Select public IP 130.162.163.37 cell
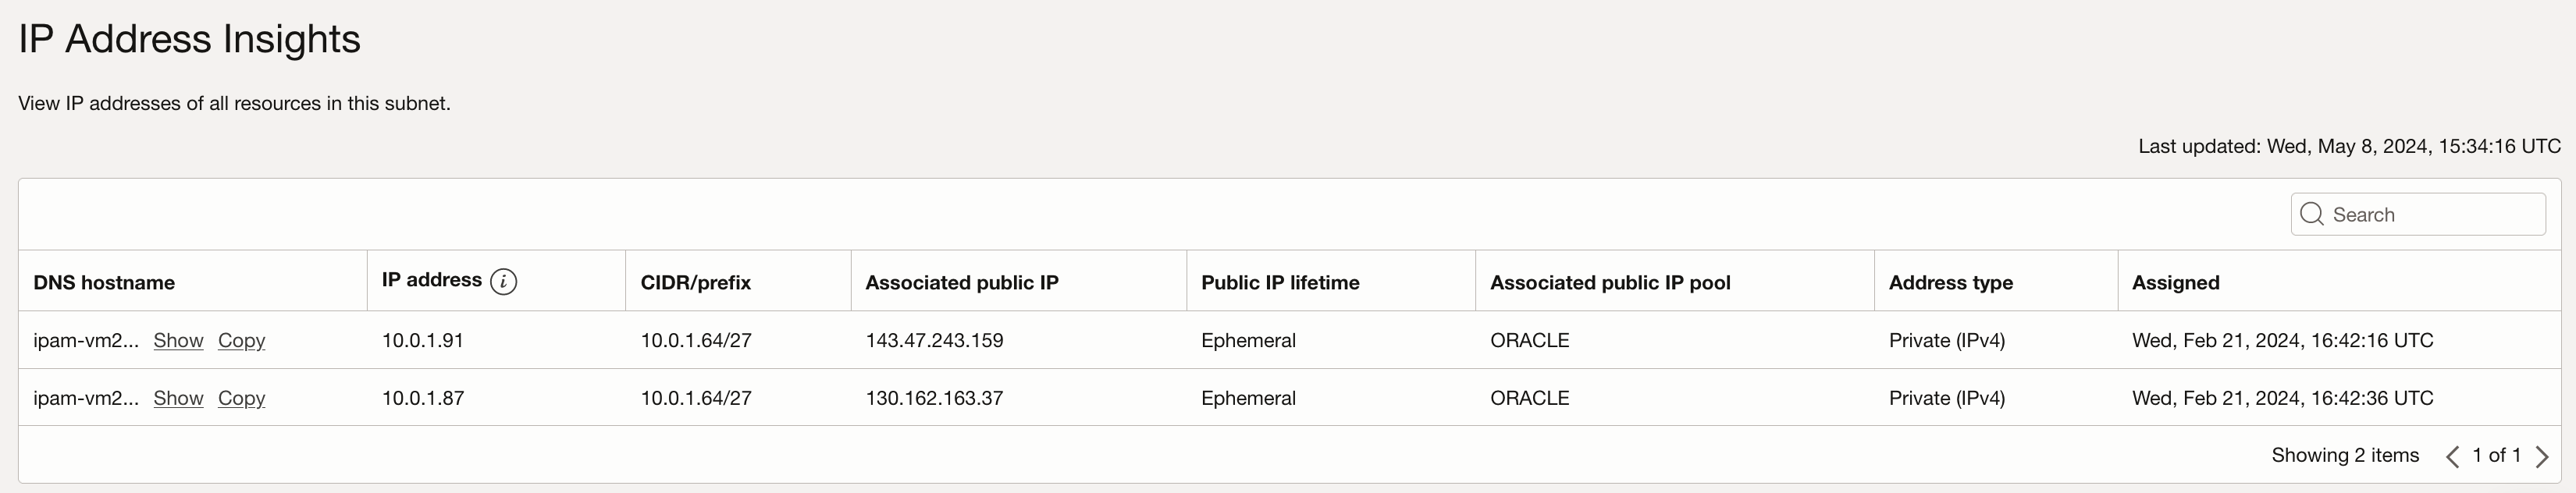Viewport: 2576px width, 493px height. [x=934, y=398]
